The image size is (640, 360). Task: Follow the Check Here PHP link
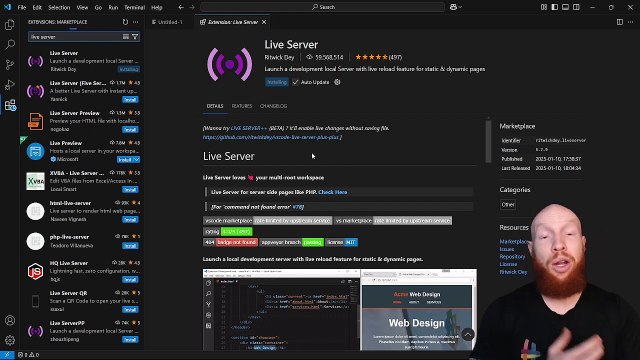coord(333,192)
